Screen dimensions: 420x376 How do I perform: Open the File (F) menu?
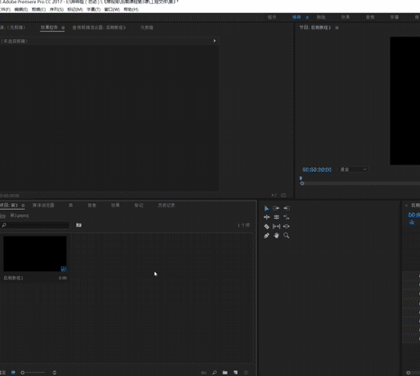5,9
